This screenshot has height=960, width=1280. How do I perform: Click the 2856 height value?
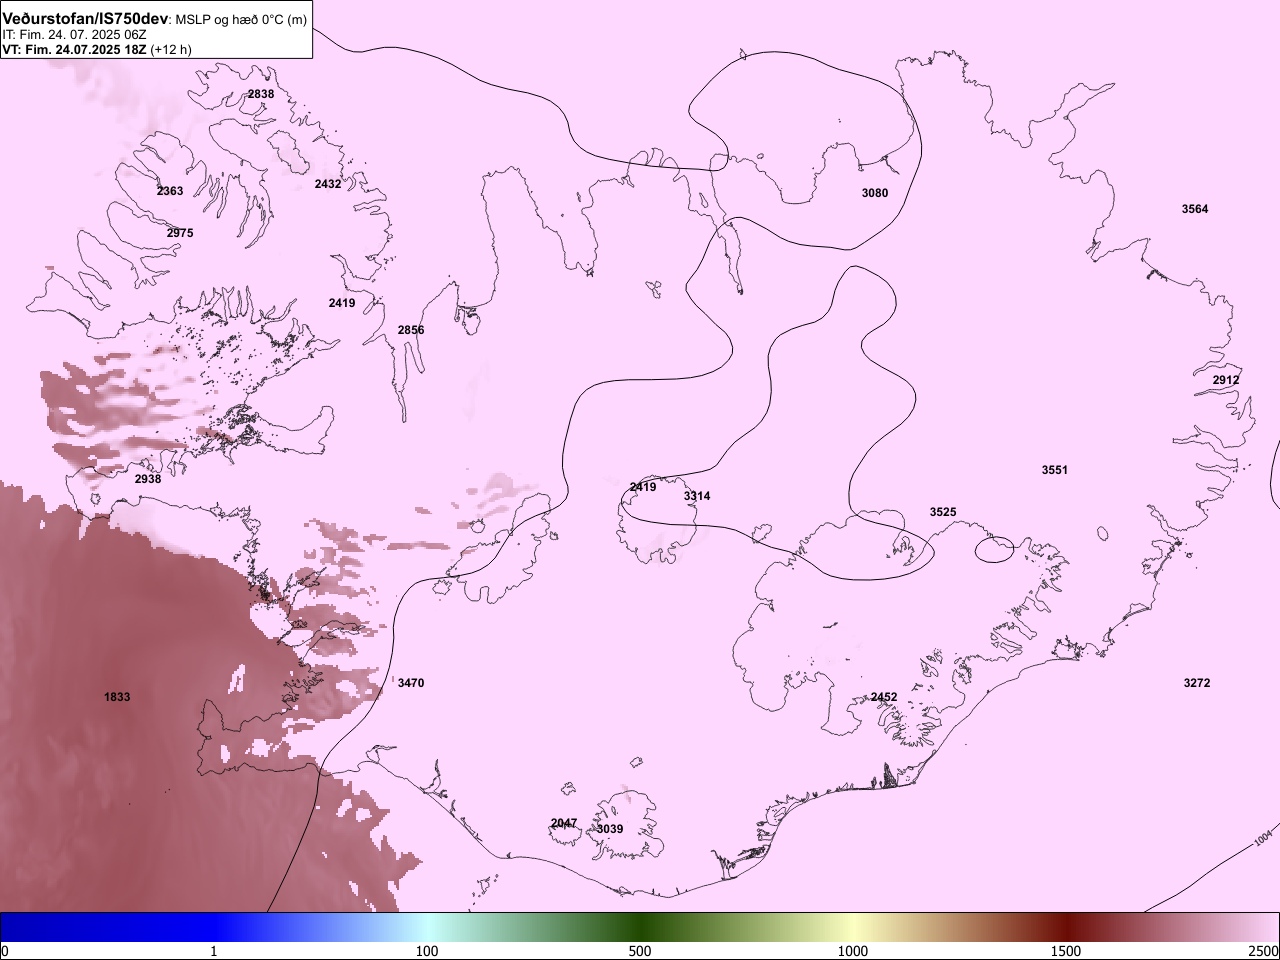pyautogui.click(x=411, y=330)
